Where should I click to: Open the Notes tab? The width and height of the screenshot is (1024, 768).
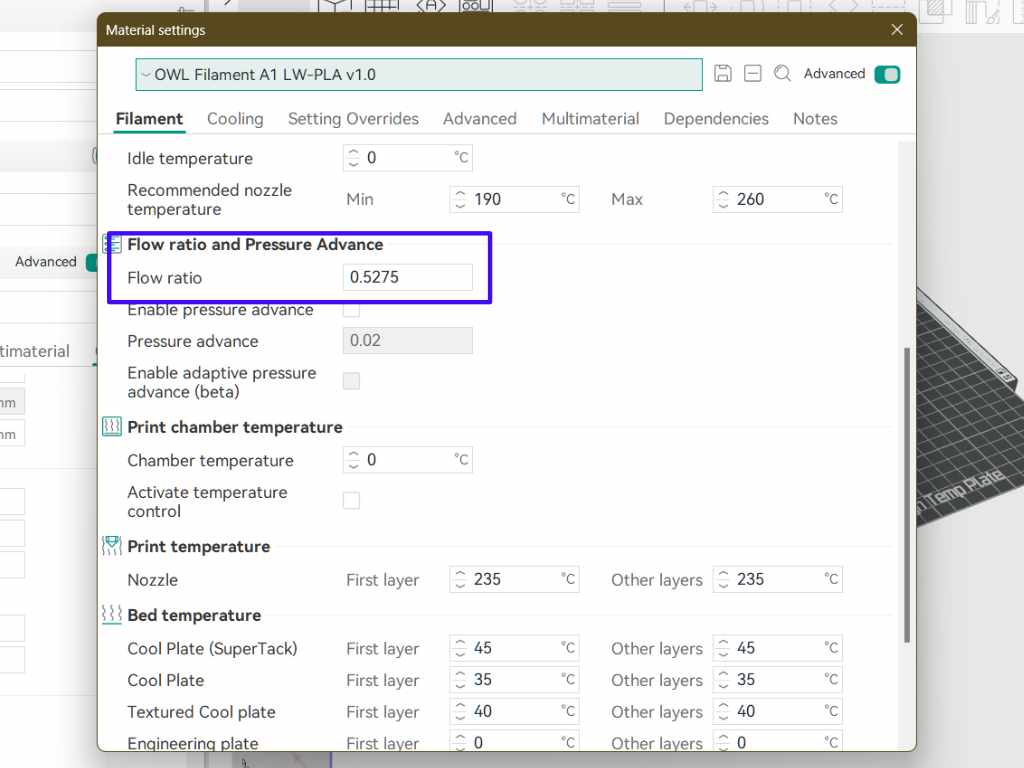pos(815,119)
